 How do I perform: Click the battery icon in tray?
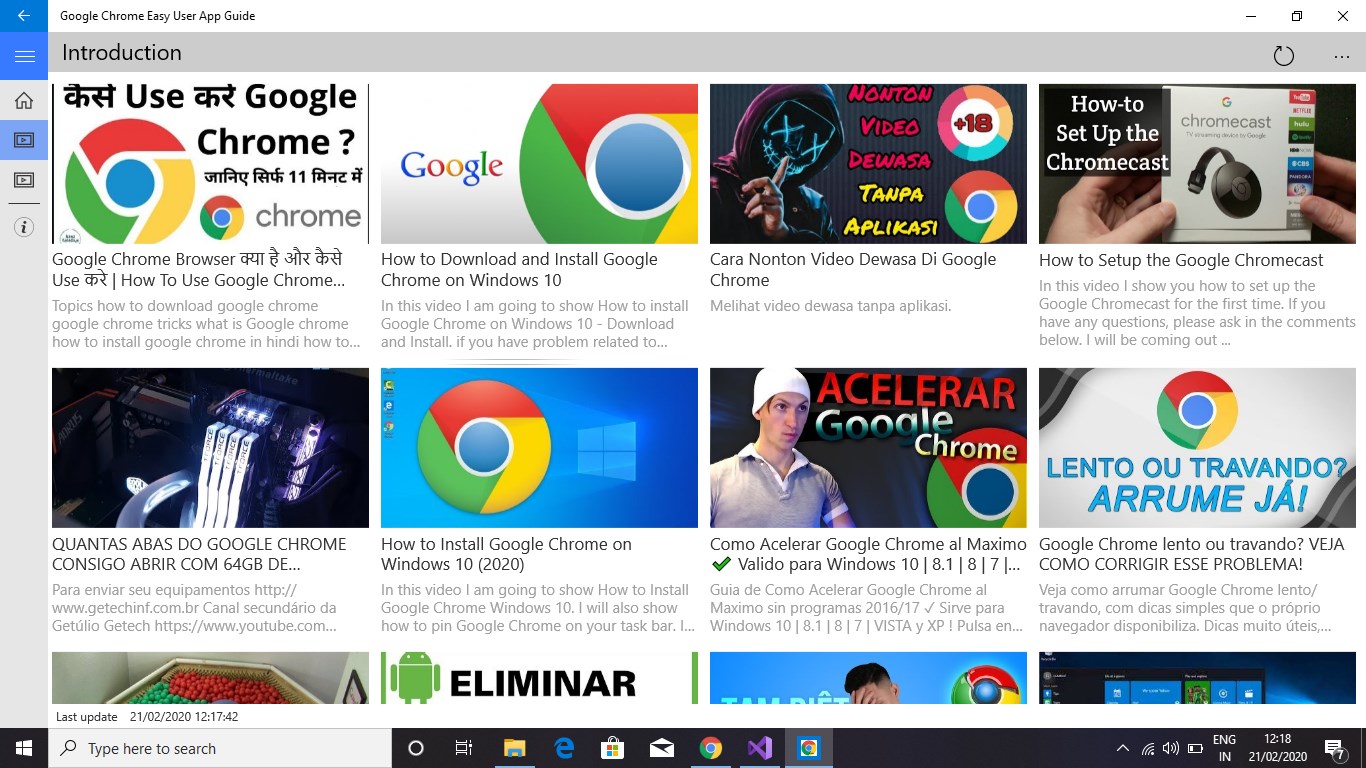(x=1195, y=748)
